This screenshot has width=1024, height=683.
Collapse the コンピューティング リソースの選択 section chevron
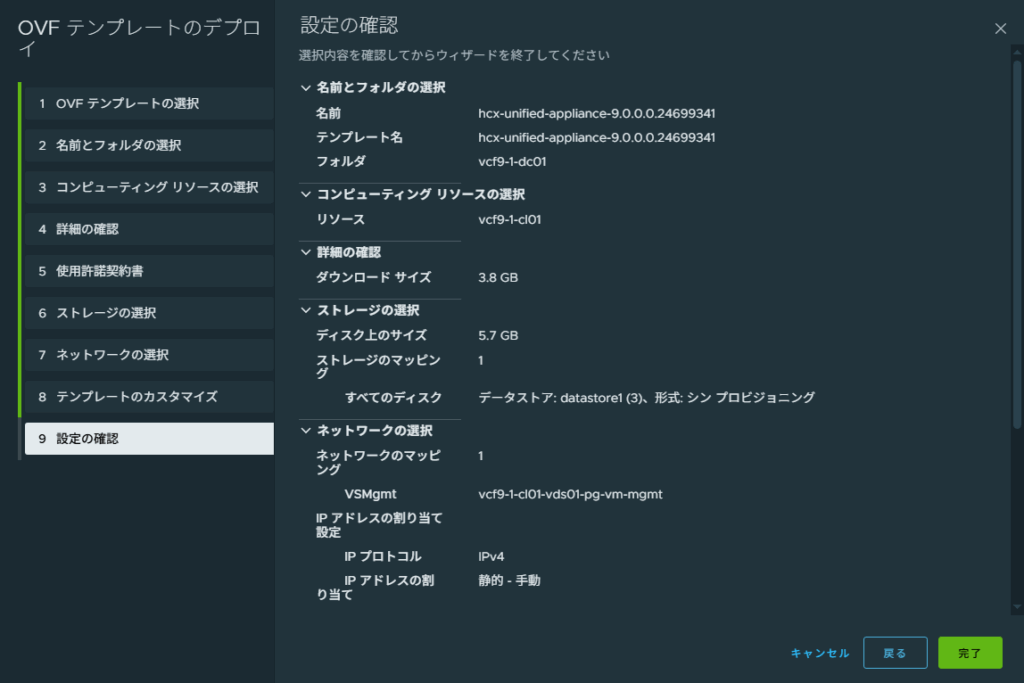[x=306, y=195]
